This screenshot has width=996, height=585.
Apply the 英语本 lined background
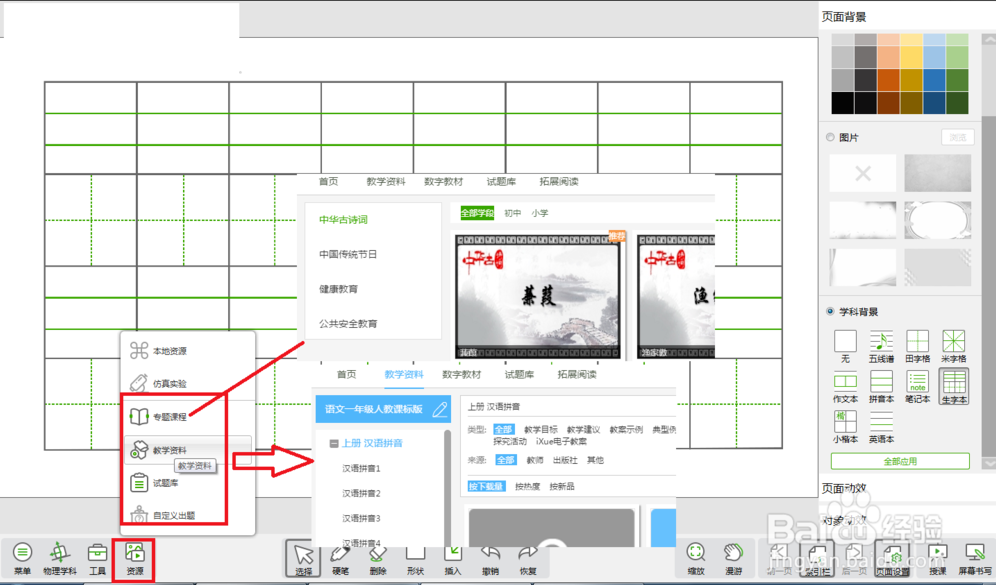(882, 427)
